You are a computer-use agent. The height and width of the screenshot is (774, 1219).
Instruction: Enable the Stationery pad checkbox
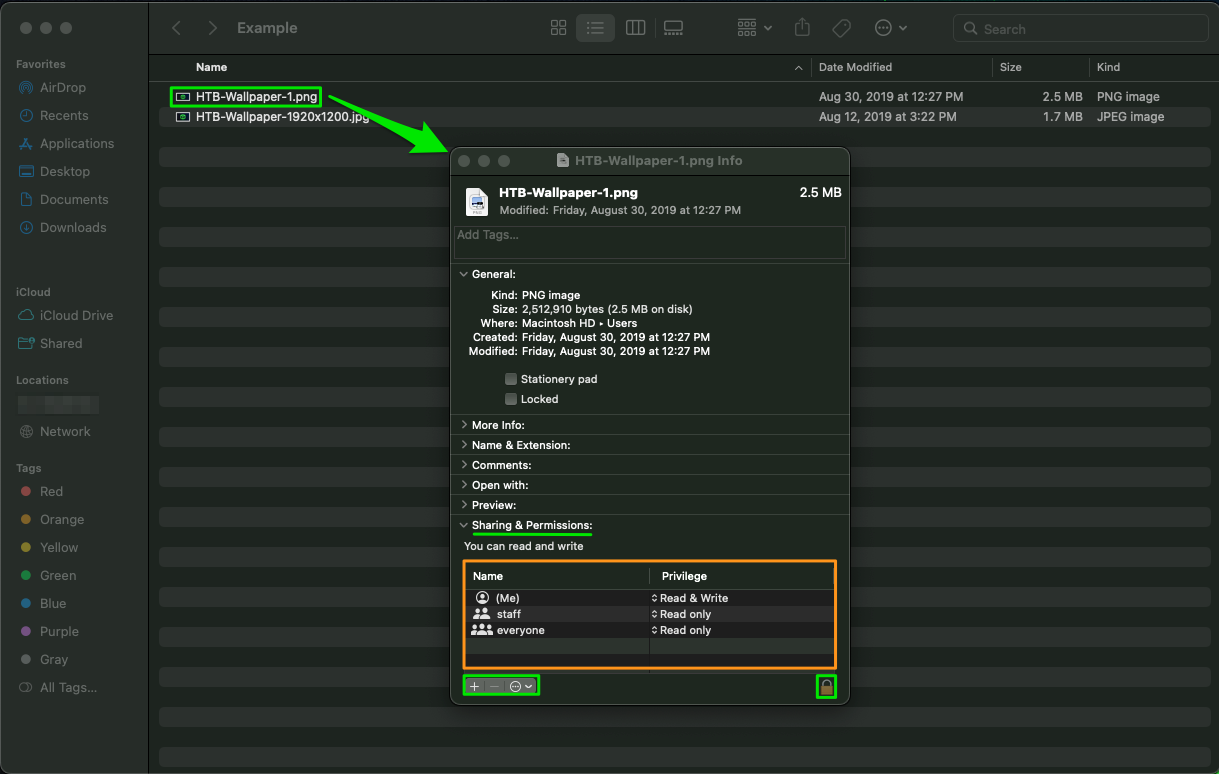[511, 379]
